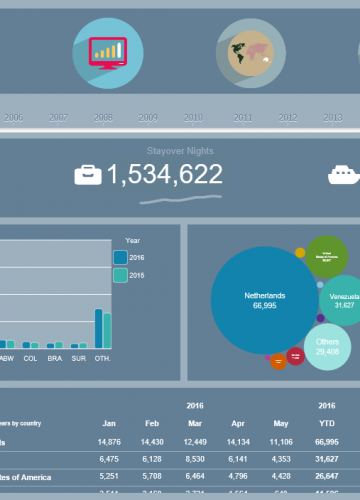
Task: Click the 6,464 March cell
Action: click(x=195, y=476)
